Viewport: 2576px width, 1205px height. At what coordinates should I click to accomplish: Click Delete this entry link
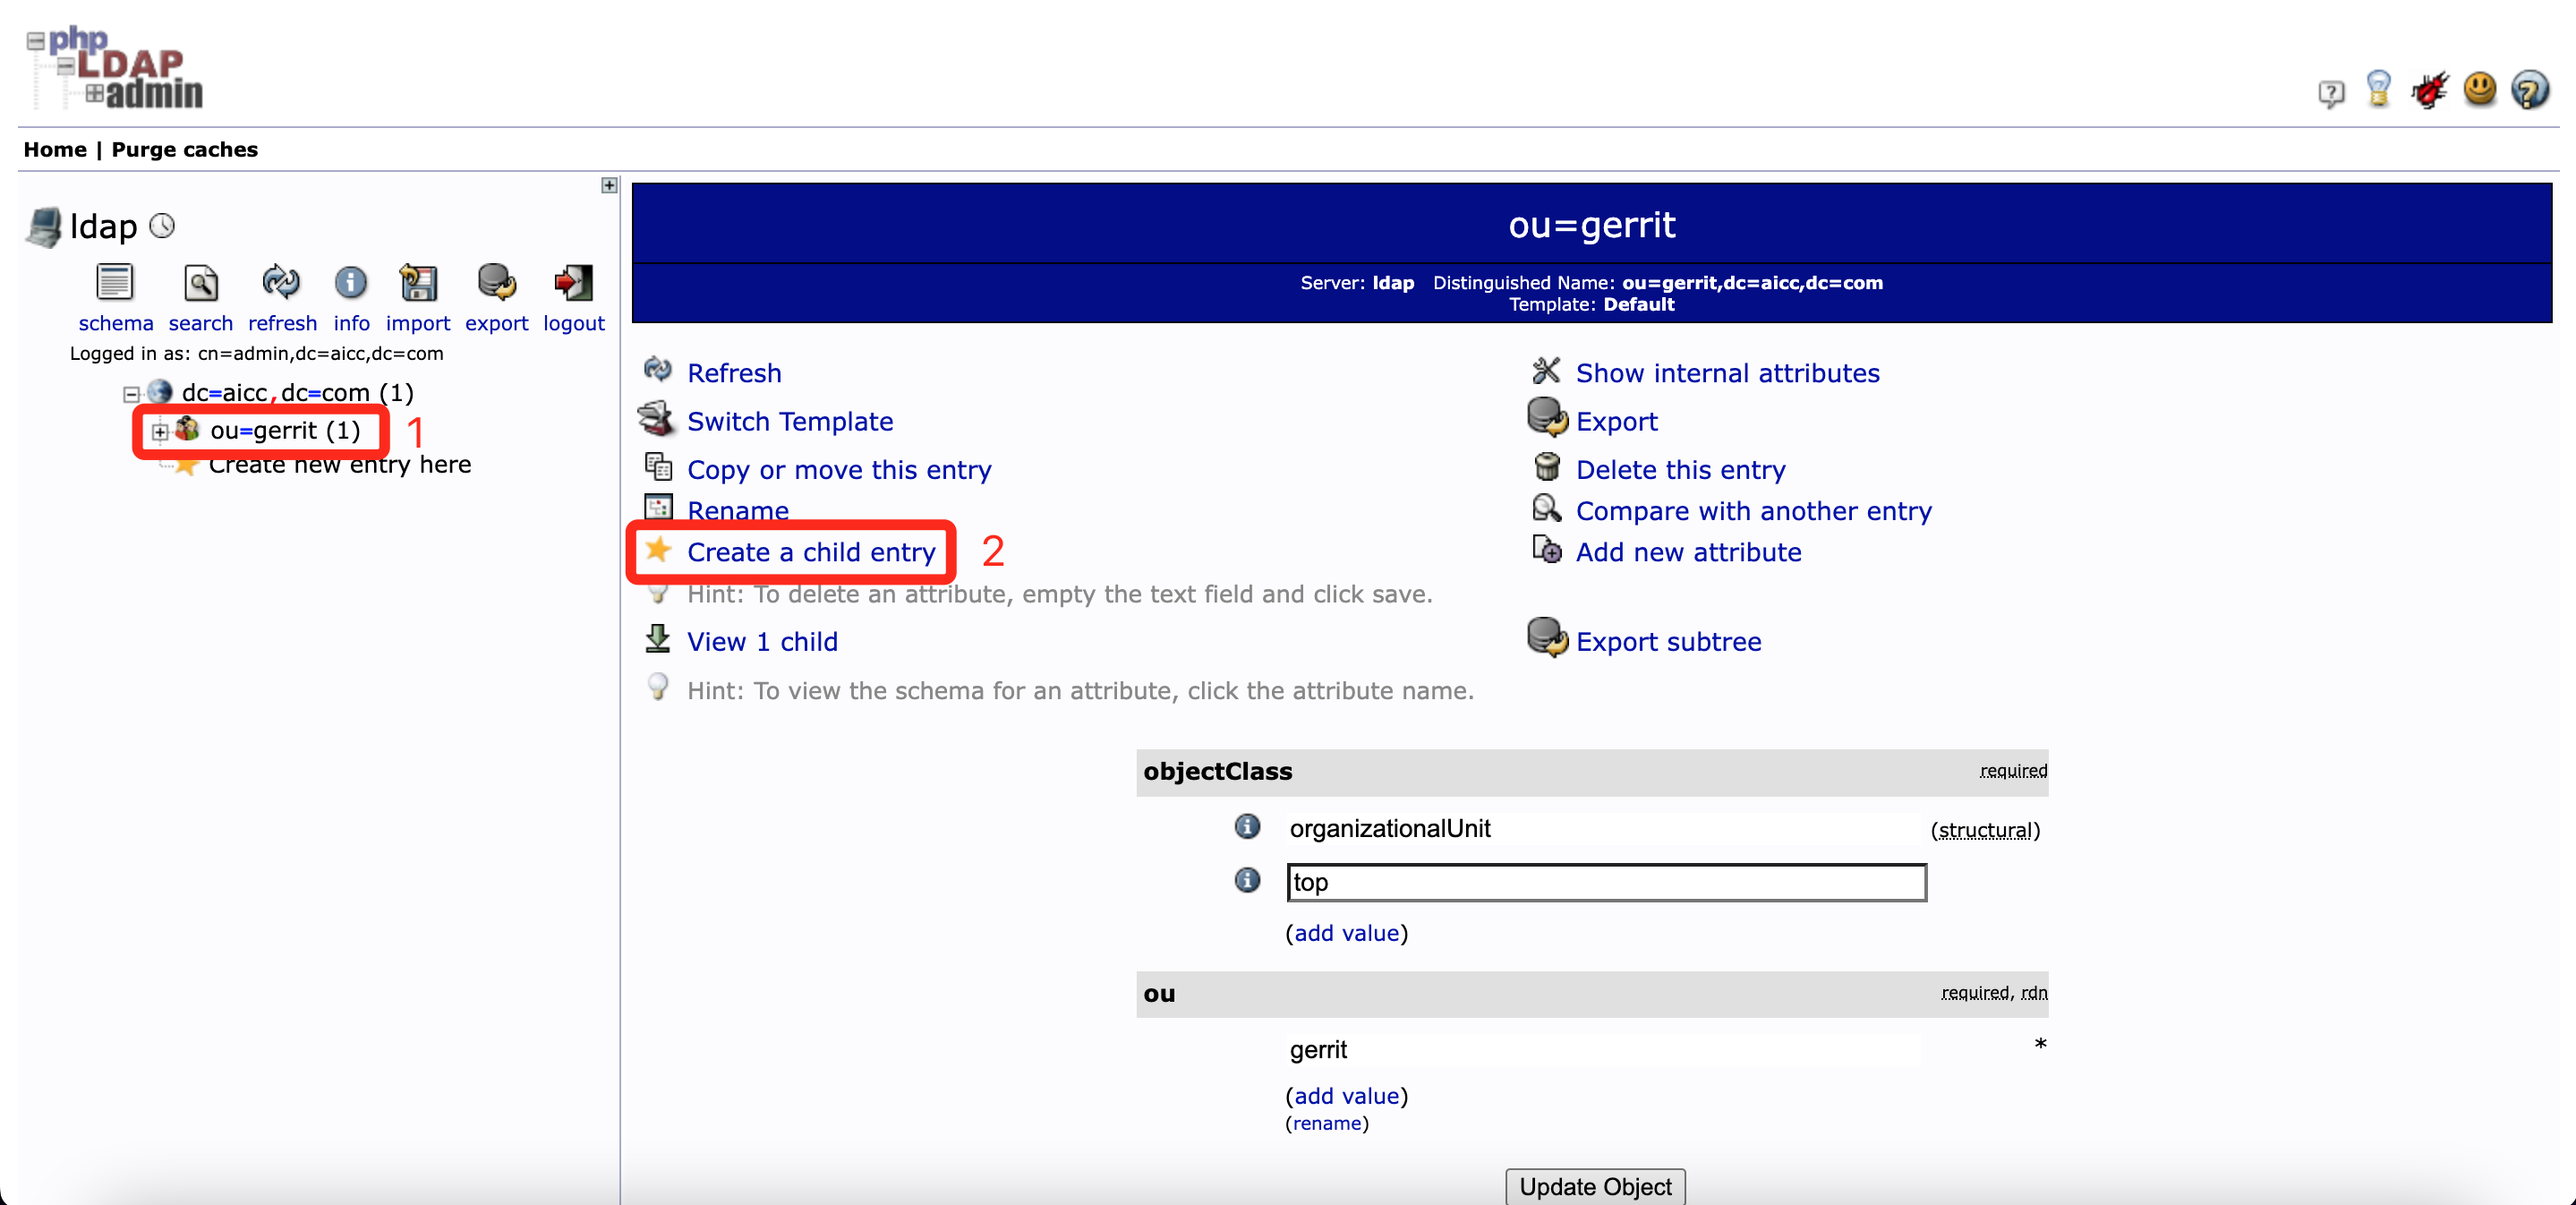tap(1680, 470)
